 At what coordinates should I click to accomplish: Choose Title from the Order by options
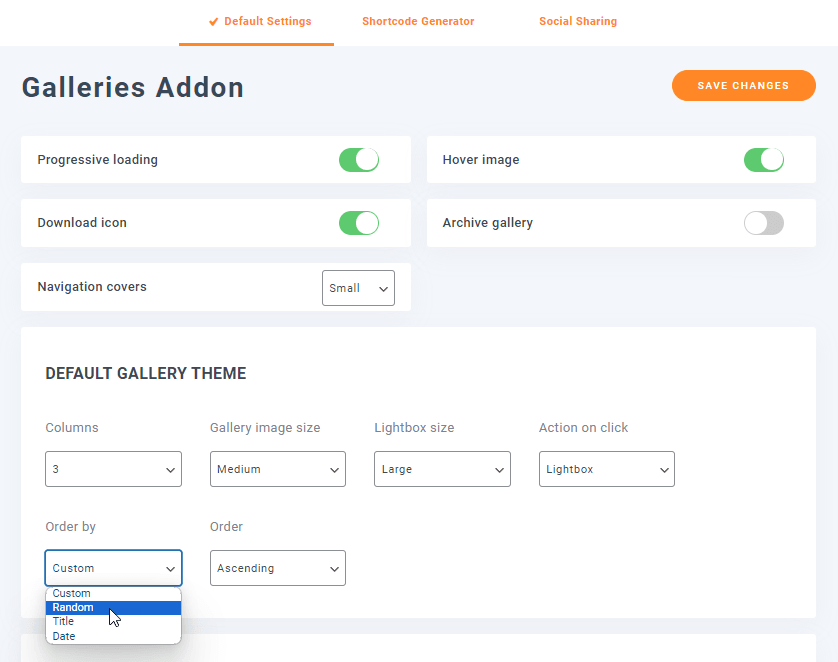click(64, 621)
